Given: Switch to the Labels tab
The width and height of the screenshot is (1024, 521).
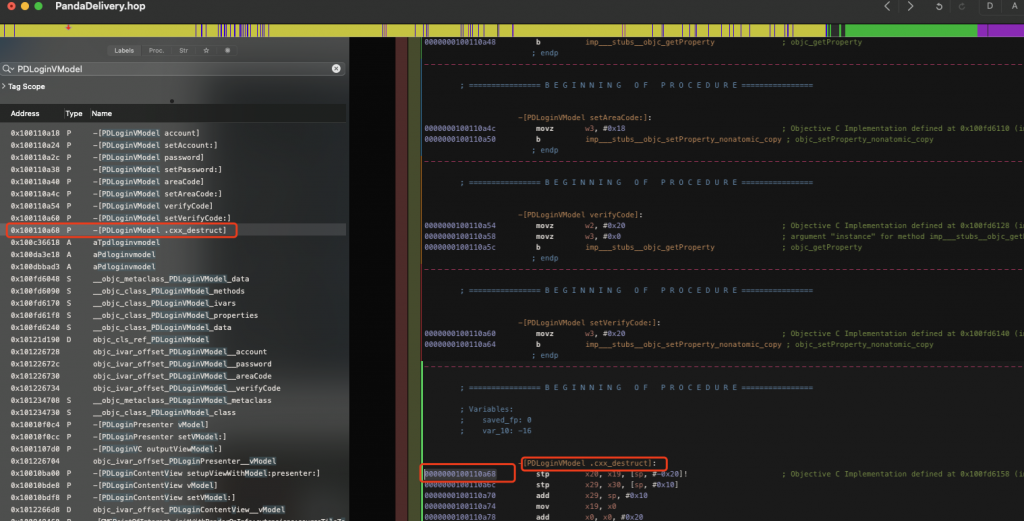Looking at the screenshot, I should 124,49.
